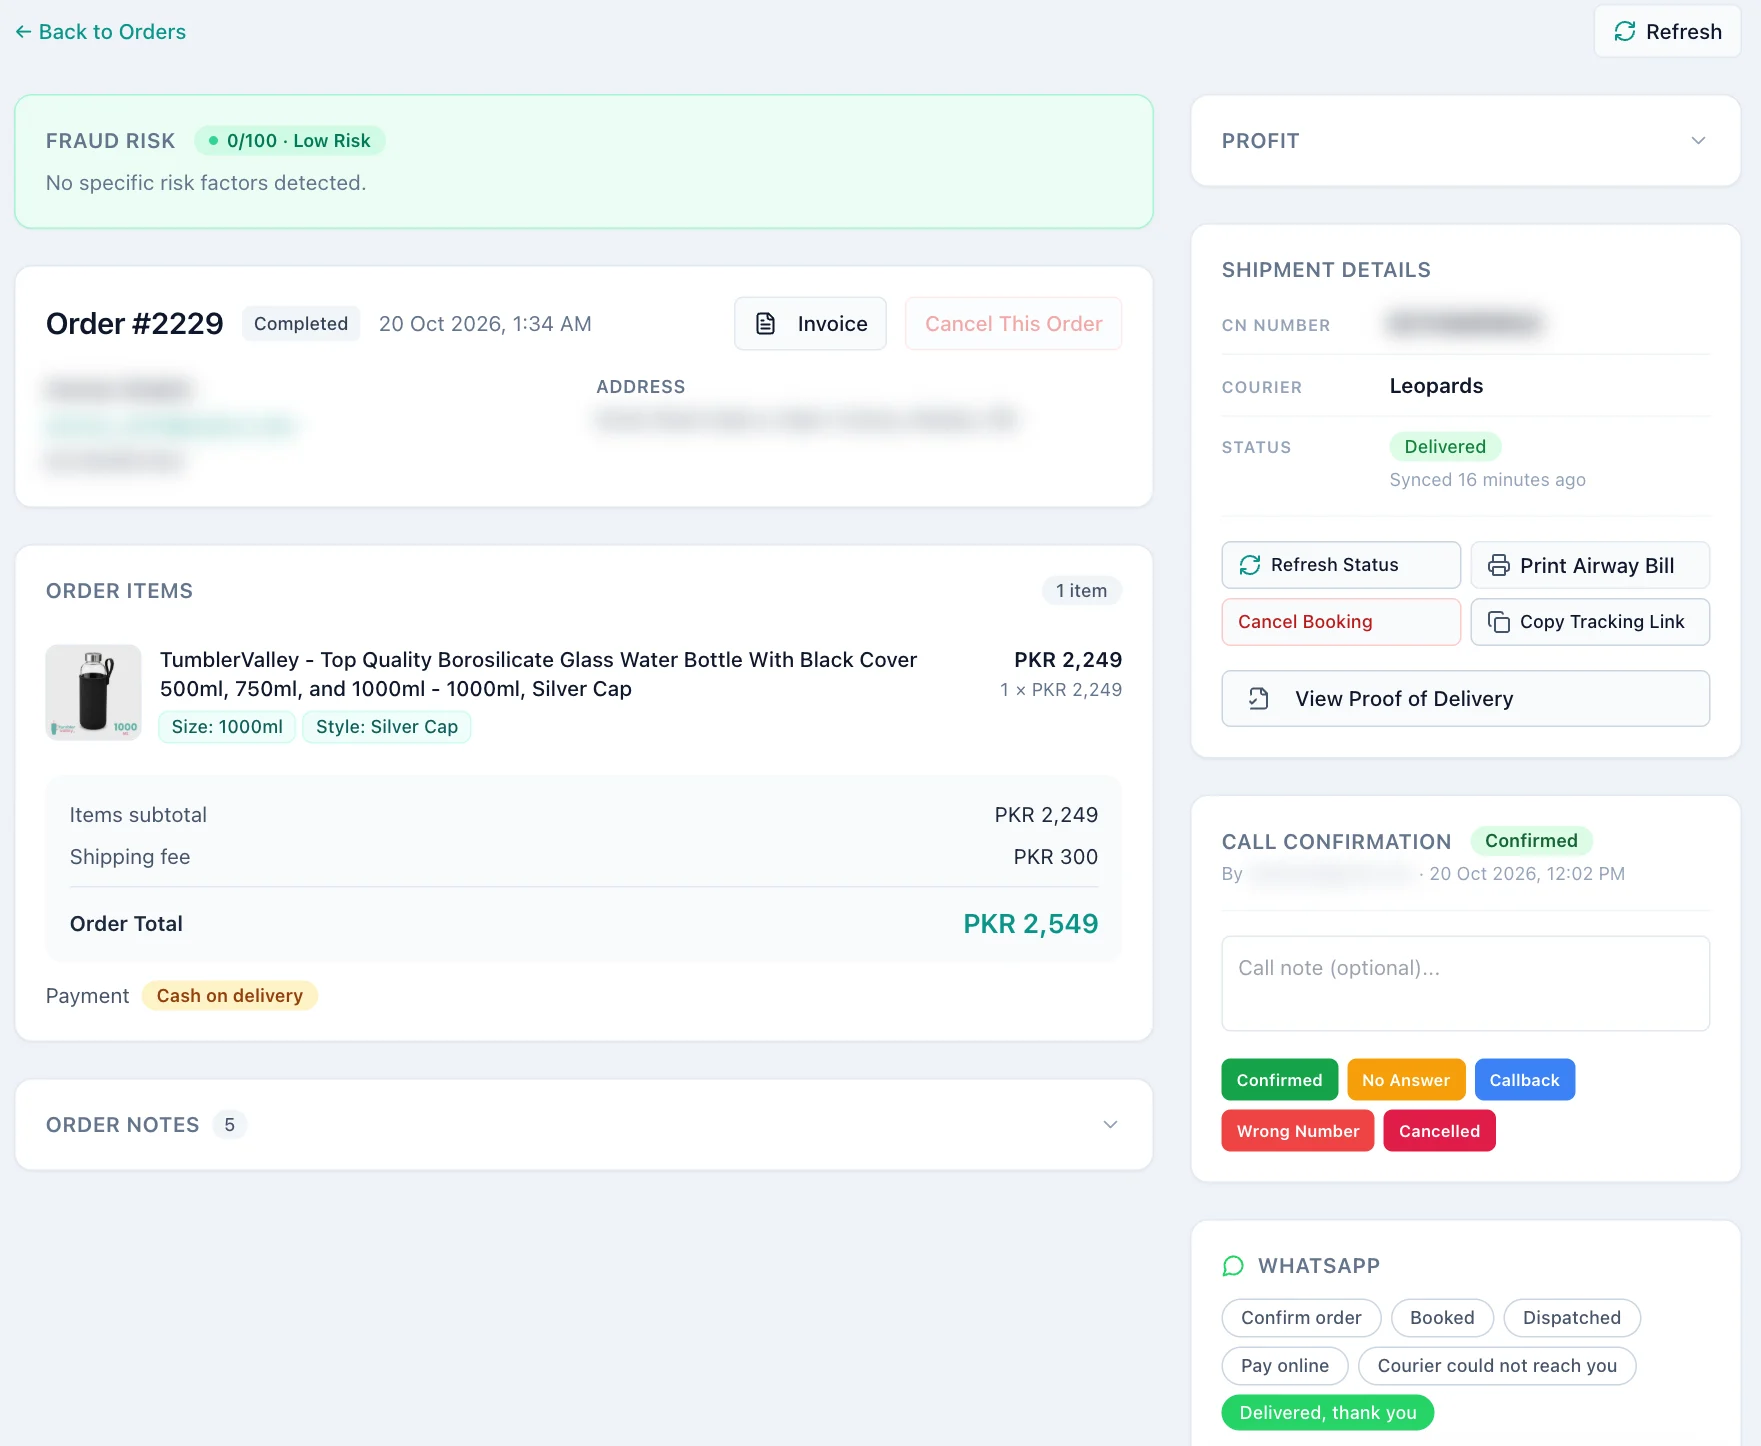Viewport: 1761px width, 1446px height.
Task: Click the proof of delivery document icon
Action: pyautogui.click(x=1259, y=699)
